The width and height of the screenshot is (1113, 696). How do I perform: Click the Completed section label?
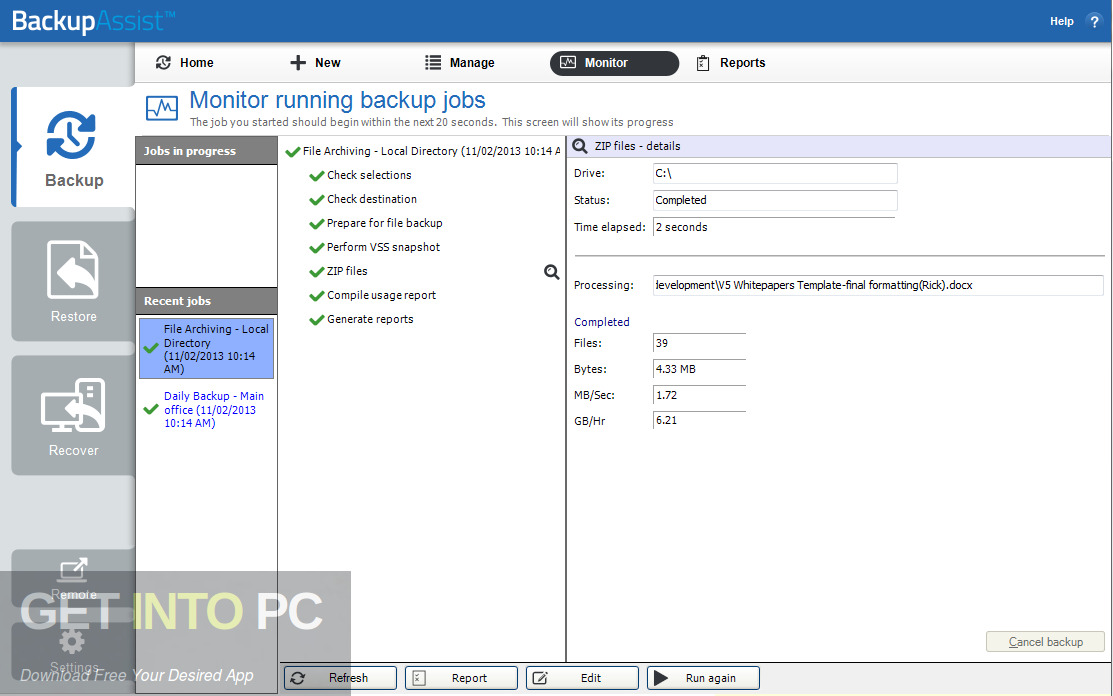coord(601,322)
